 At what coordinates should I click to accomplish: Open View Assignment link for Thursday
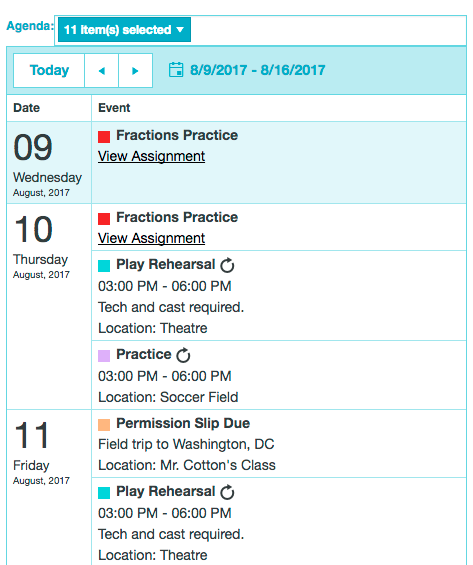click(x=151, y=239)
